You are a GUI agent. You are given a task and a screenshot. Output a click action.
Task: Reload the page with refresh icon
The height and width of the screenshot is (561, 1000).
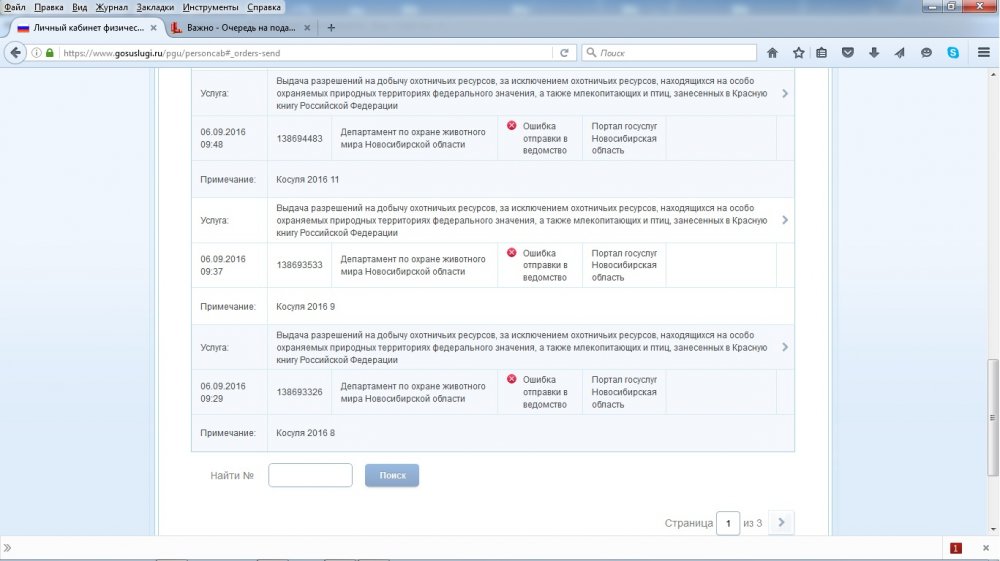[565, 53]
